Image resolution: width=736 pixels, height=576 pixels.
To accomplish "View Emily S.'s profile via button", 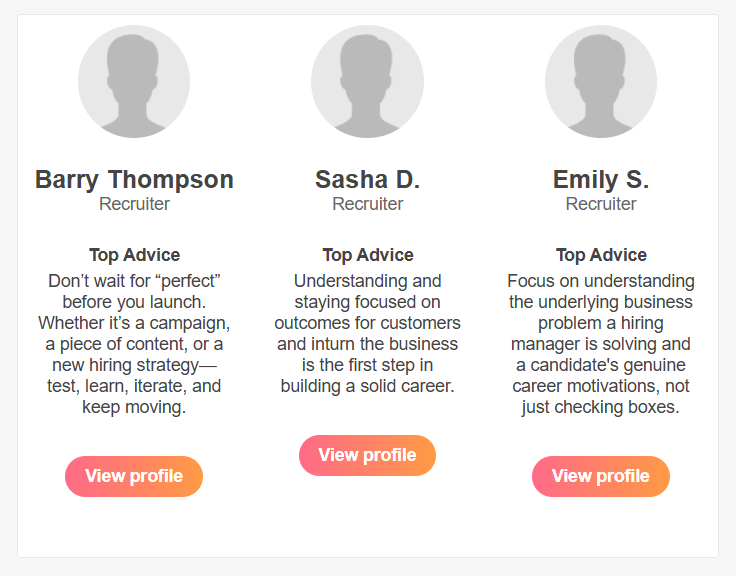I will click(601, 476).
